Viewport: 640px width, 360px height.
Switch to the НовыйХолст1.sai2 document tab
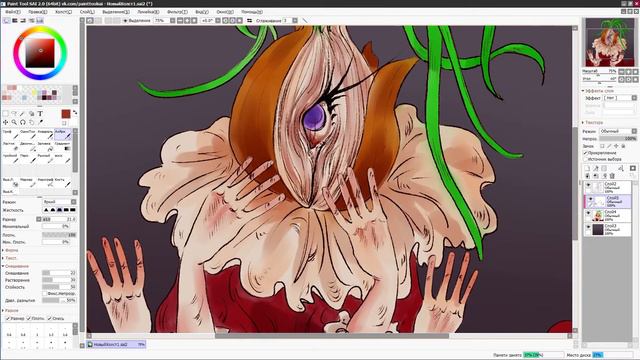coord(116,344)
